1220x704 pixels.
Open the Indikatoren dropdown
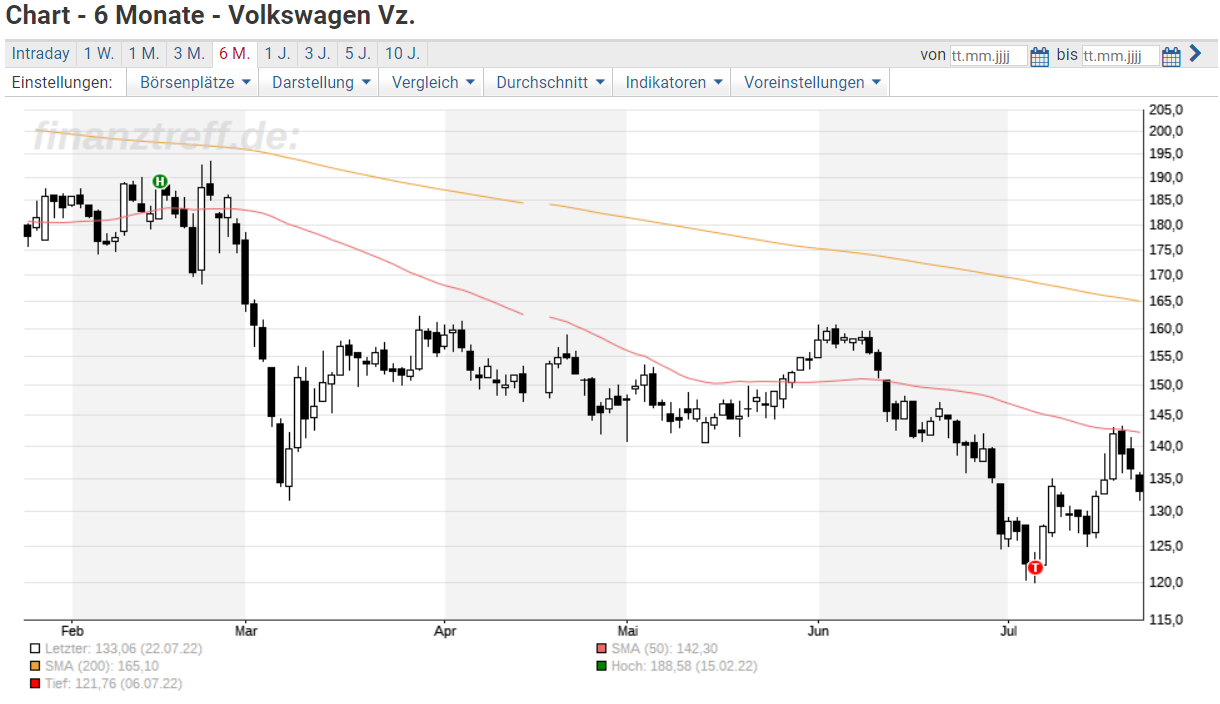672,83
